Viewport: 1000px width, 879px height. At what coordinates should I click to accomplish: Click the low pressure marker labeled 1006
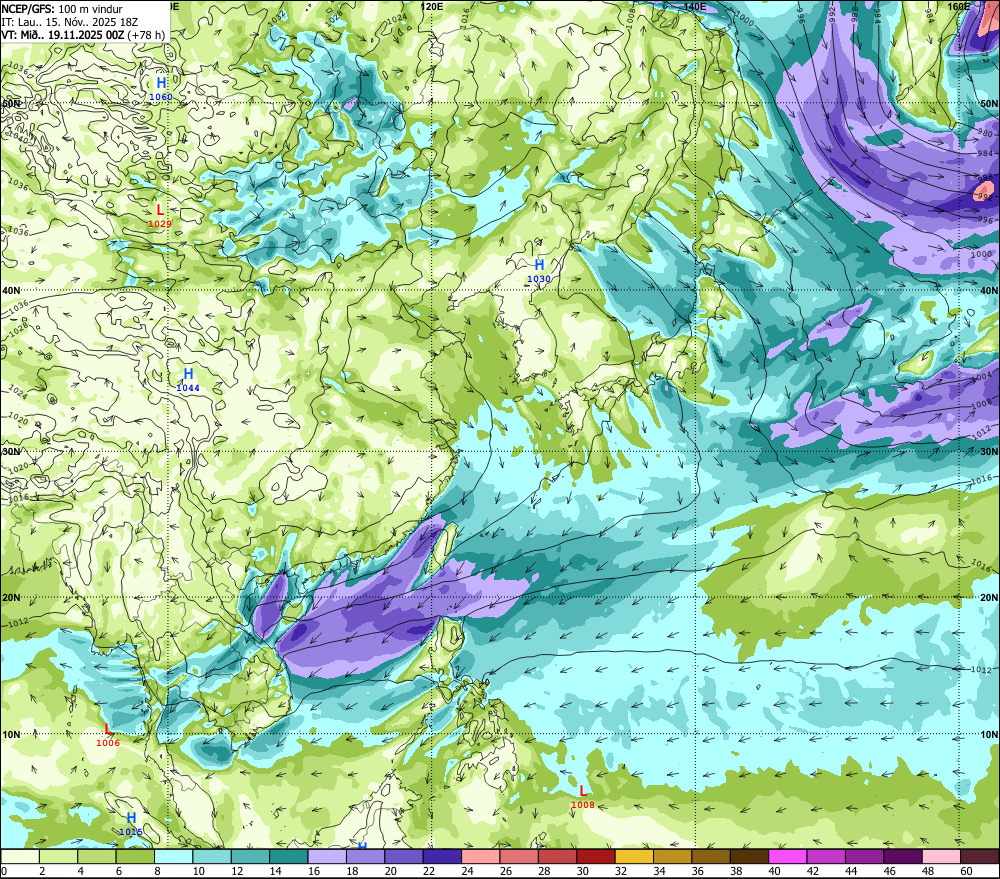[x=108, y=734]
